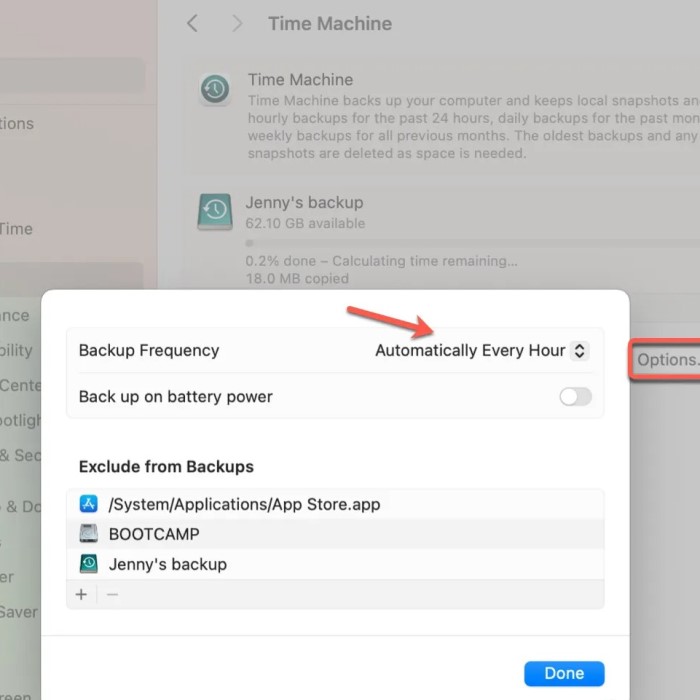Viewport: 700px width, 700px height.
Task: Click the '62.10 GB available' text
Action: [x=305, y=223]
